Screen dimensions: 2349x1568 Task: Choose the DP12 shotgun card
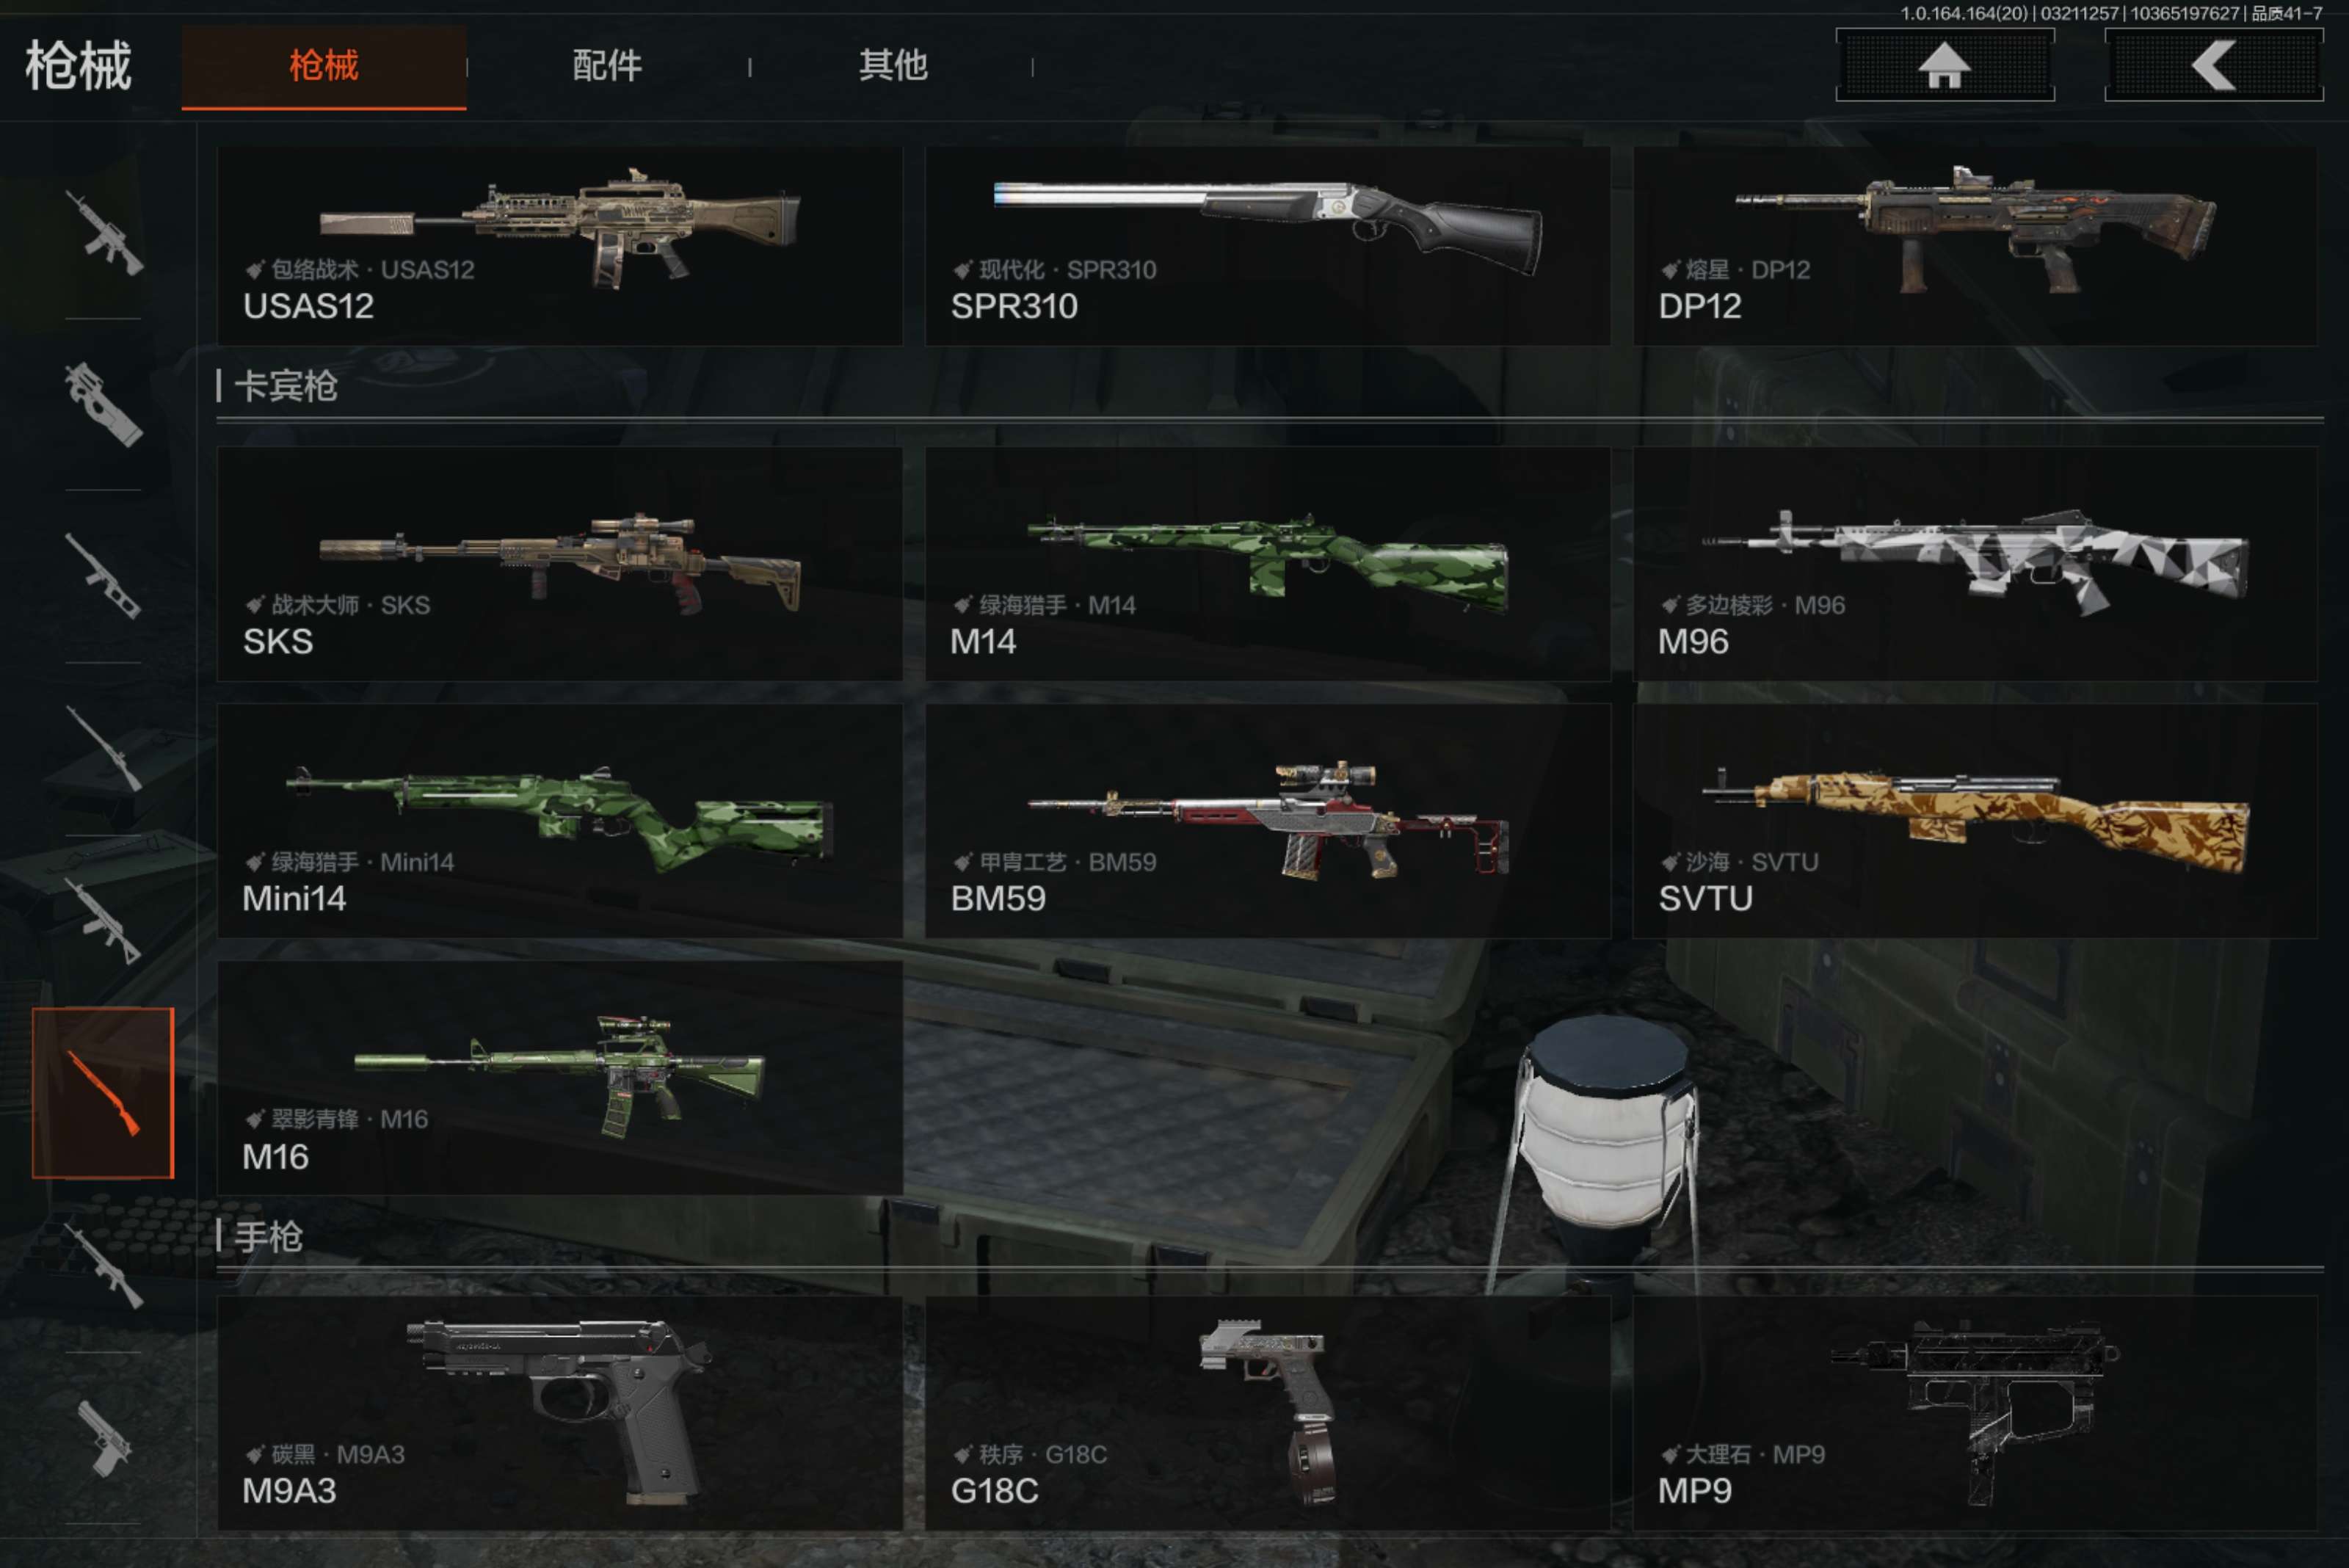(x=1975, y=246)
